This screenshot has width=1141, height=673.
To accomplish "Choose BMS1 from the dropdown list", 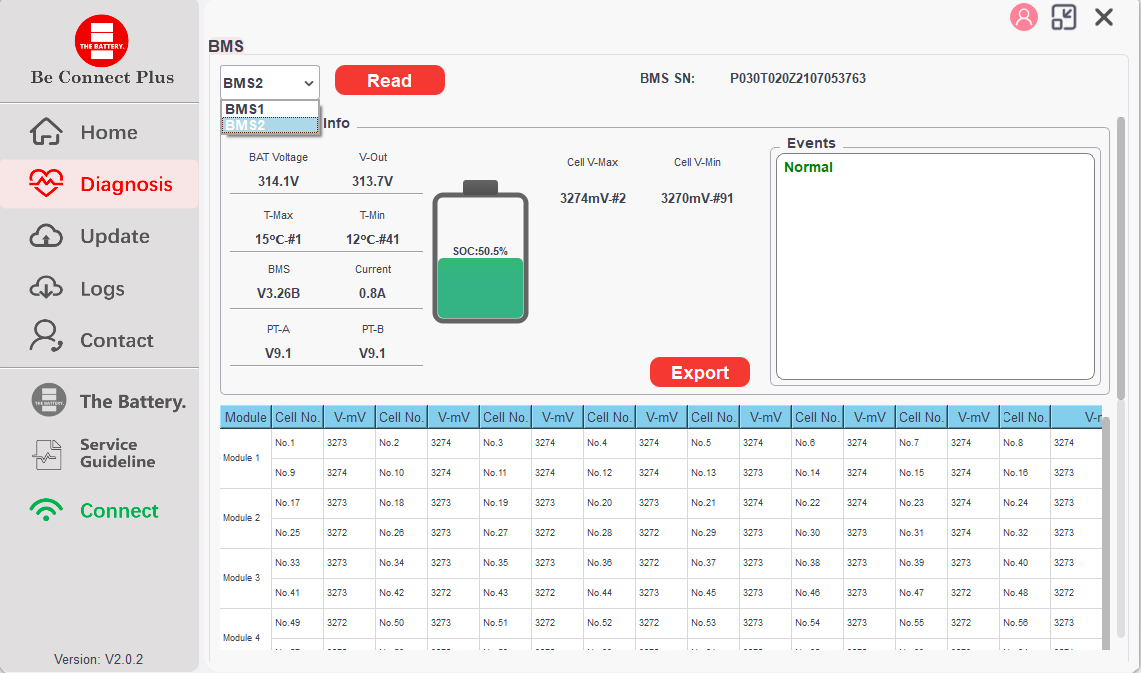I will (x=269, y=109).
